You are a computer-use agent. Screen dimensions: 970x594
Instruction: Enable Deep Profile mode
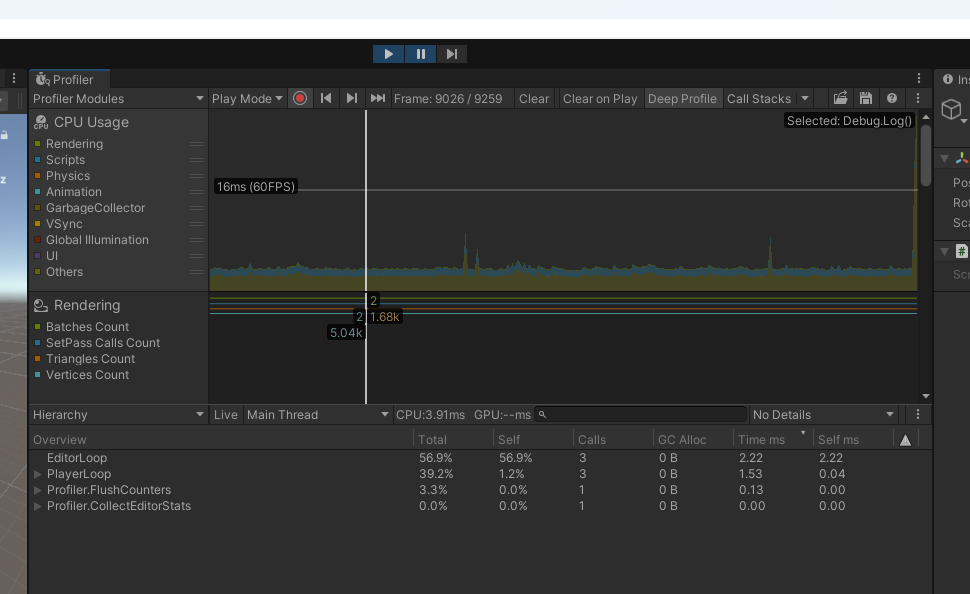[x=684, y=98]
